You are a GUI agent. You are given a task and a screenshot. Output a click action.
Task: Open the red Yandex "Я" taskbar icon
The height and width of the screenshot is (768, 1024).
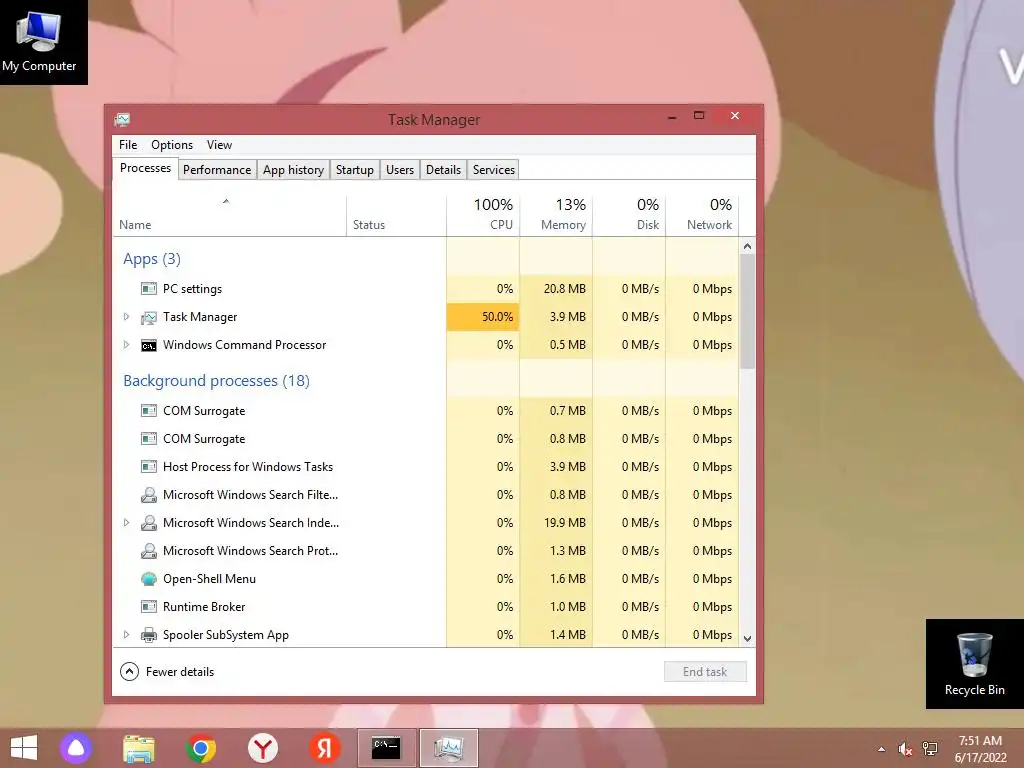[x=325, y=748]
